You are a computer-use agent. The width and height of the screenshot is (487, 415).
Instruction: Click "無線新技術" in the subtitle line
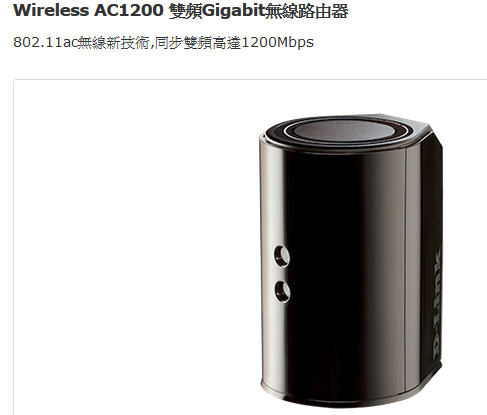pos(113,43)
